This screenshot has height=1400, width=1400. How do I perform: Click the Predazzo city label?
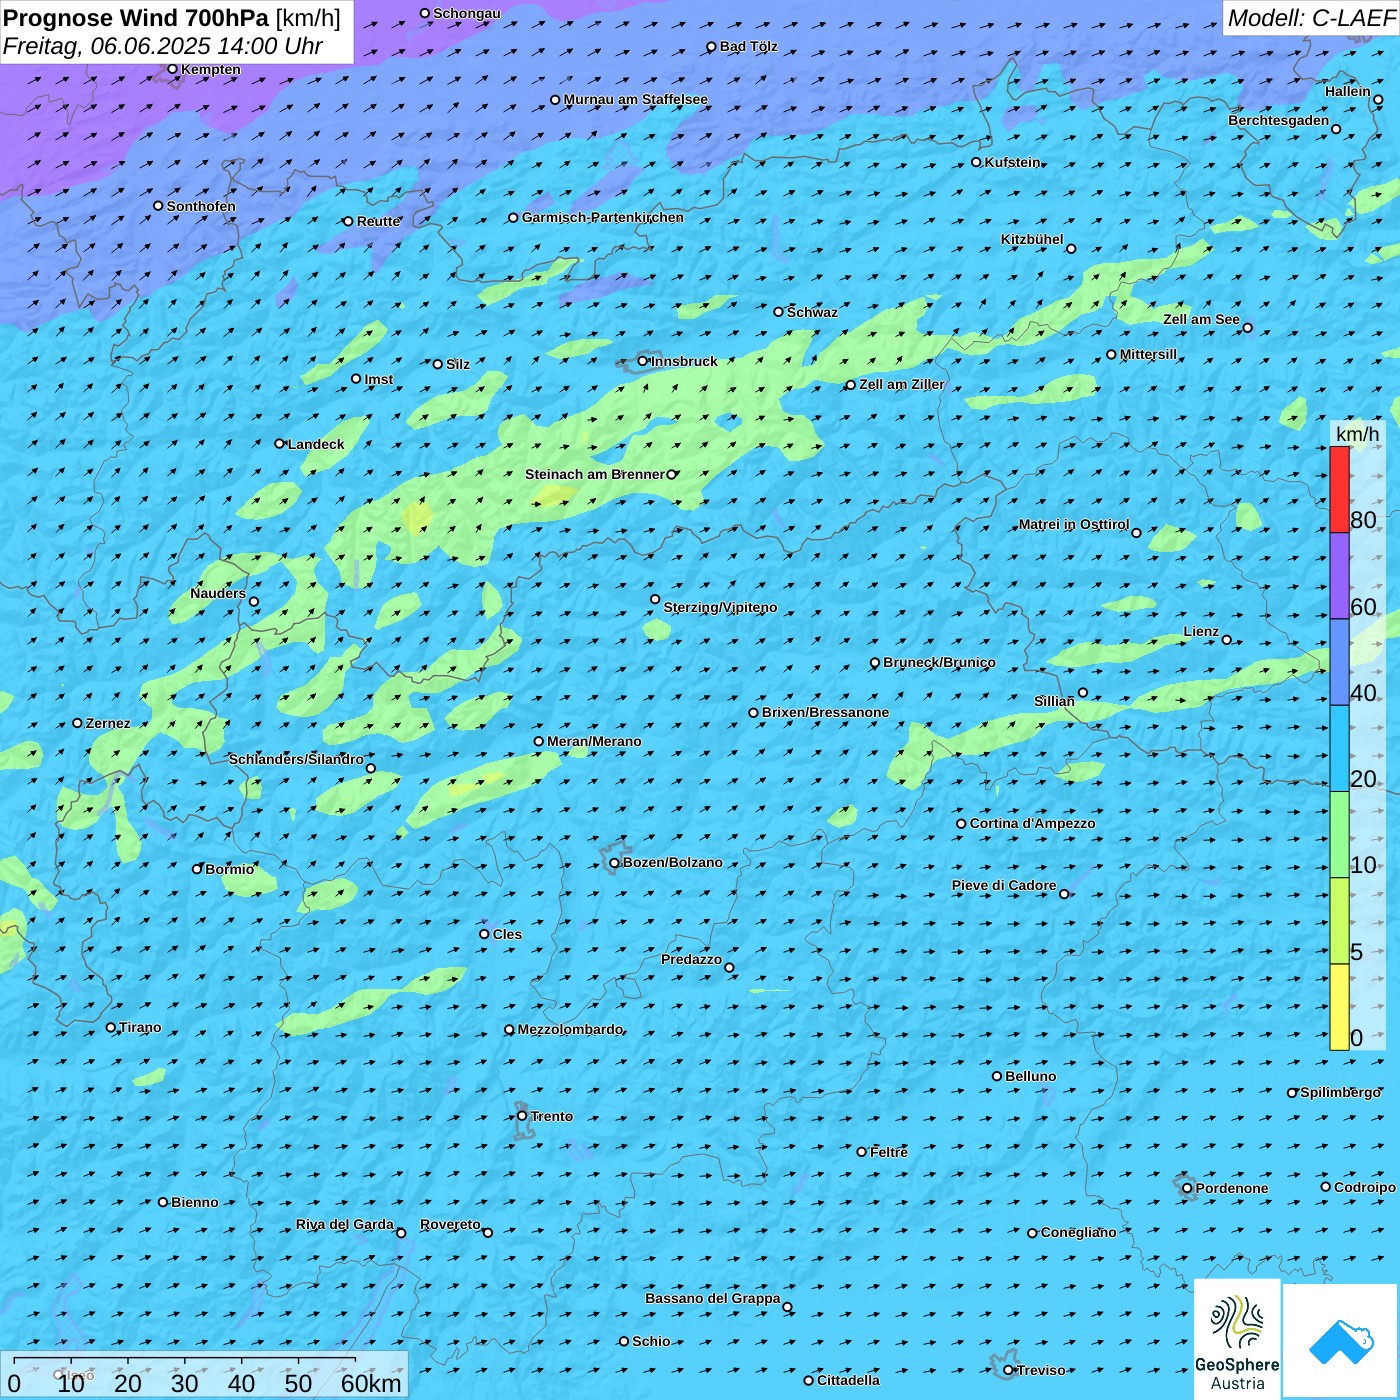pyautogui.click(x=691, y=959)
